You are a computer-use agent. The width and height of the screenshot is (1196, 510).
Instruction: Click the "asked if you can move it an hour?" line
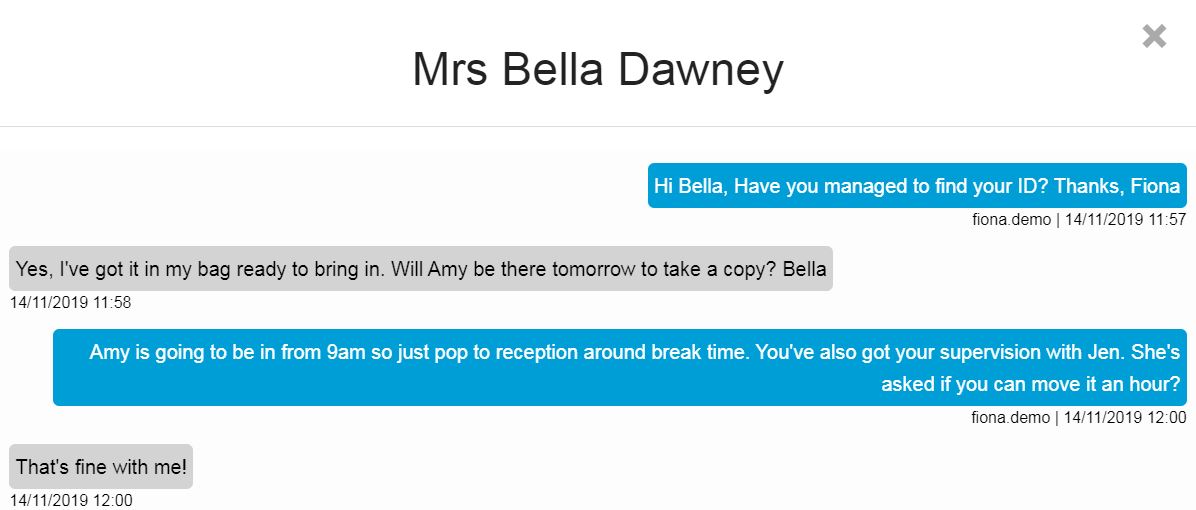coord(1030,385)
